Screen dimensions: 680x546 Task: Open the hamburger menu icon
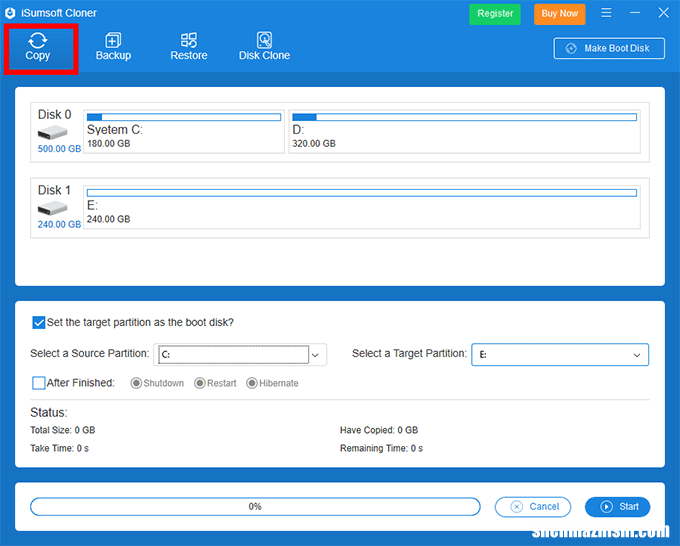pyautogui.click(x=606, y=13)
